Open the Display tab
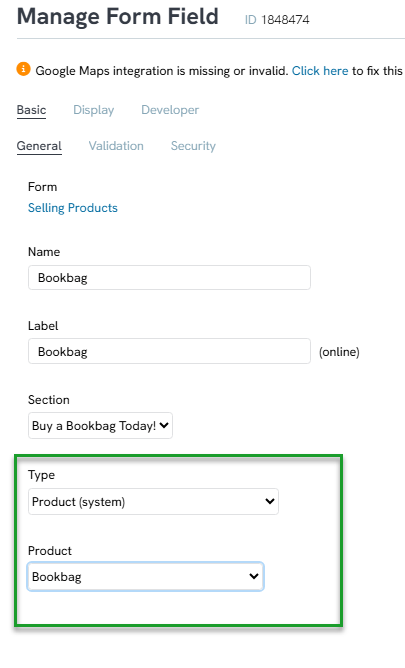 94,110
